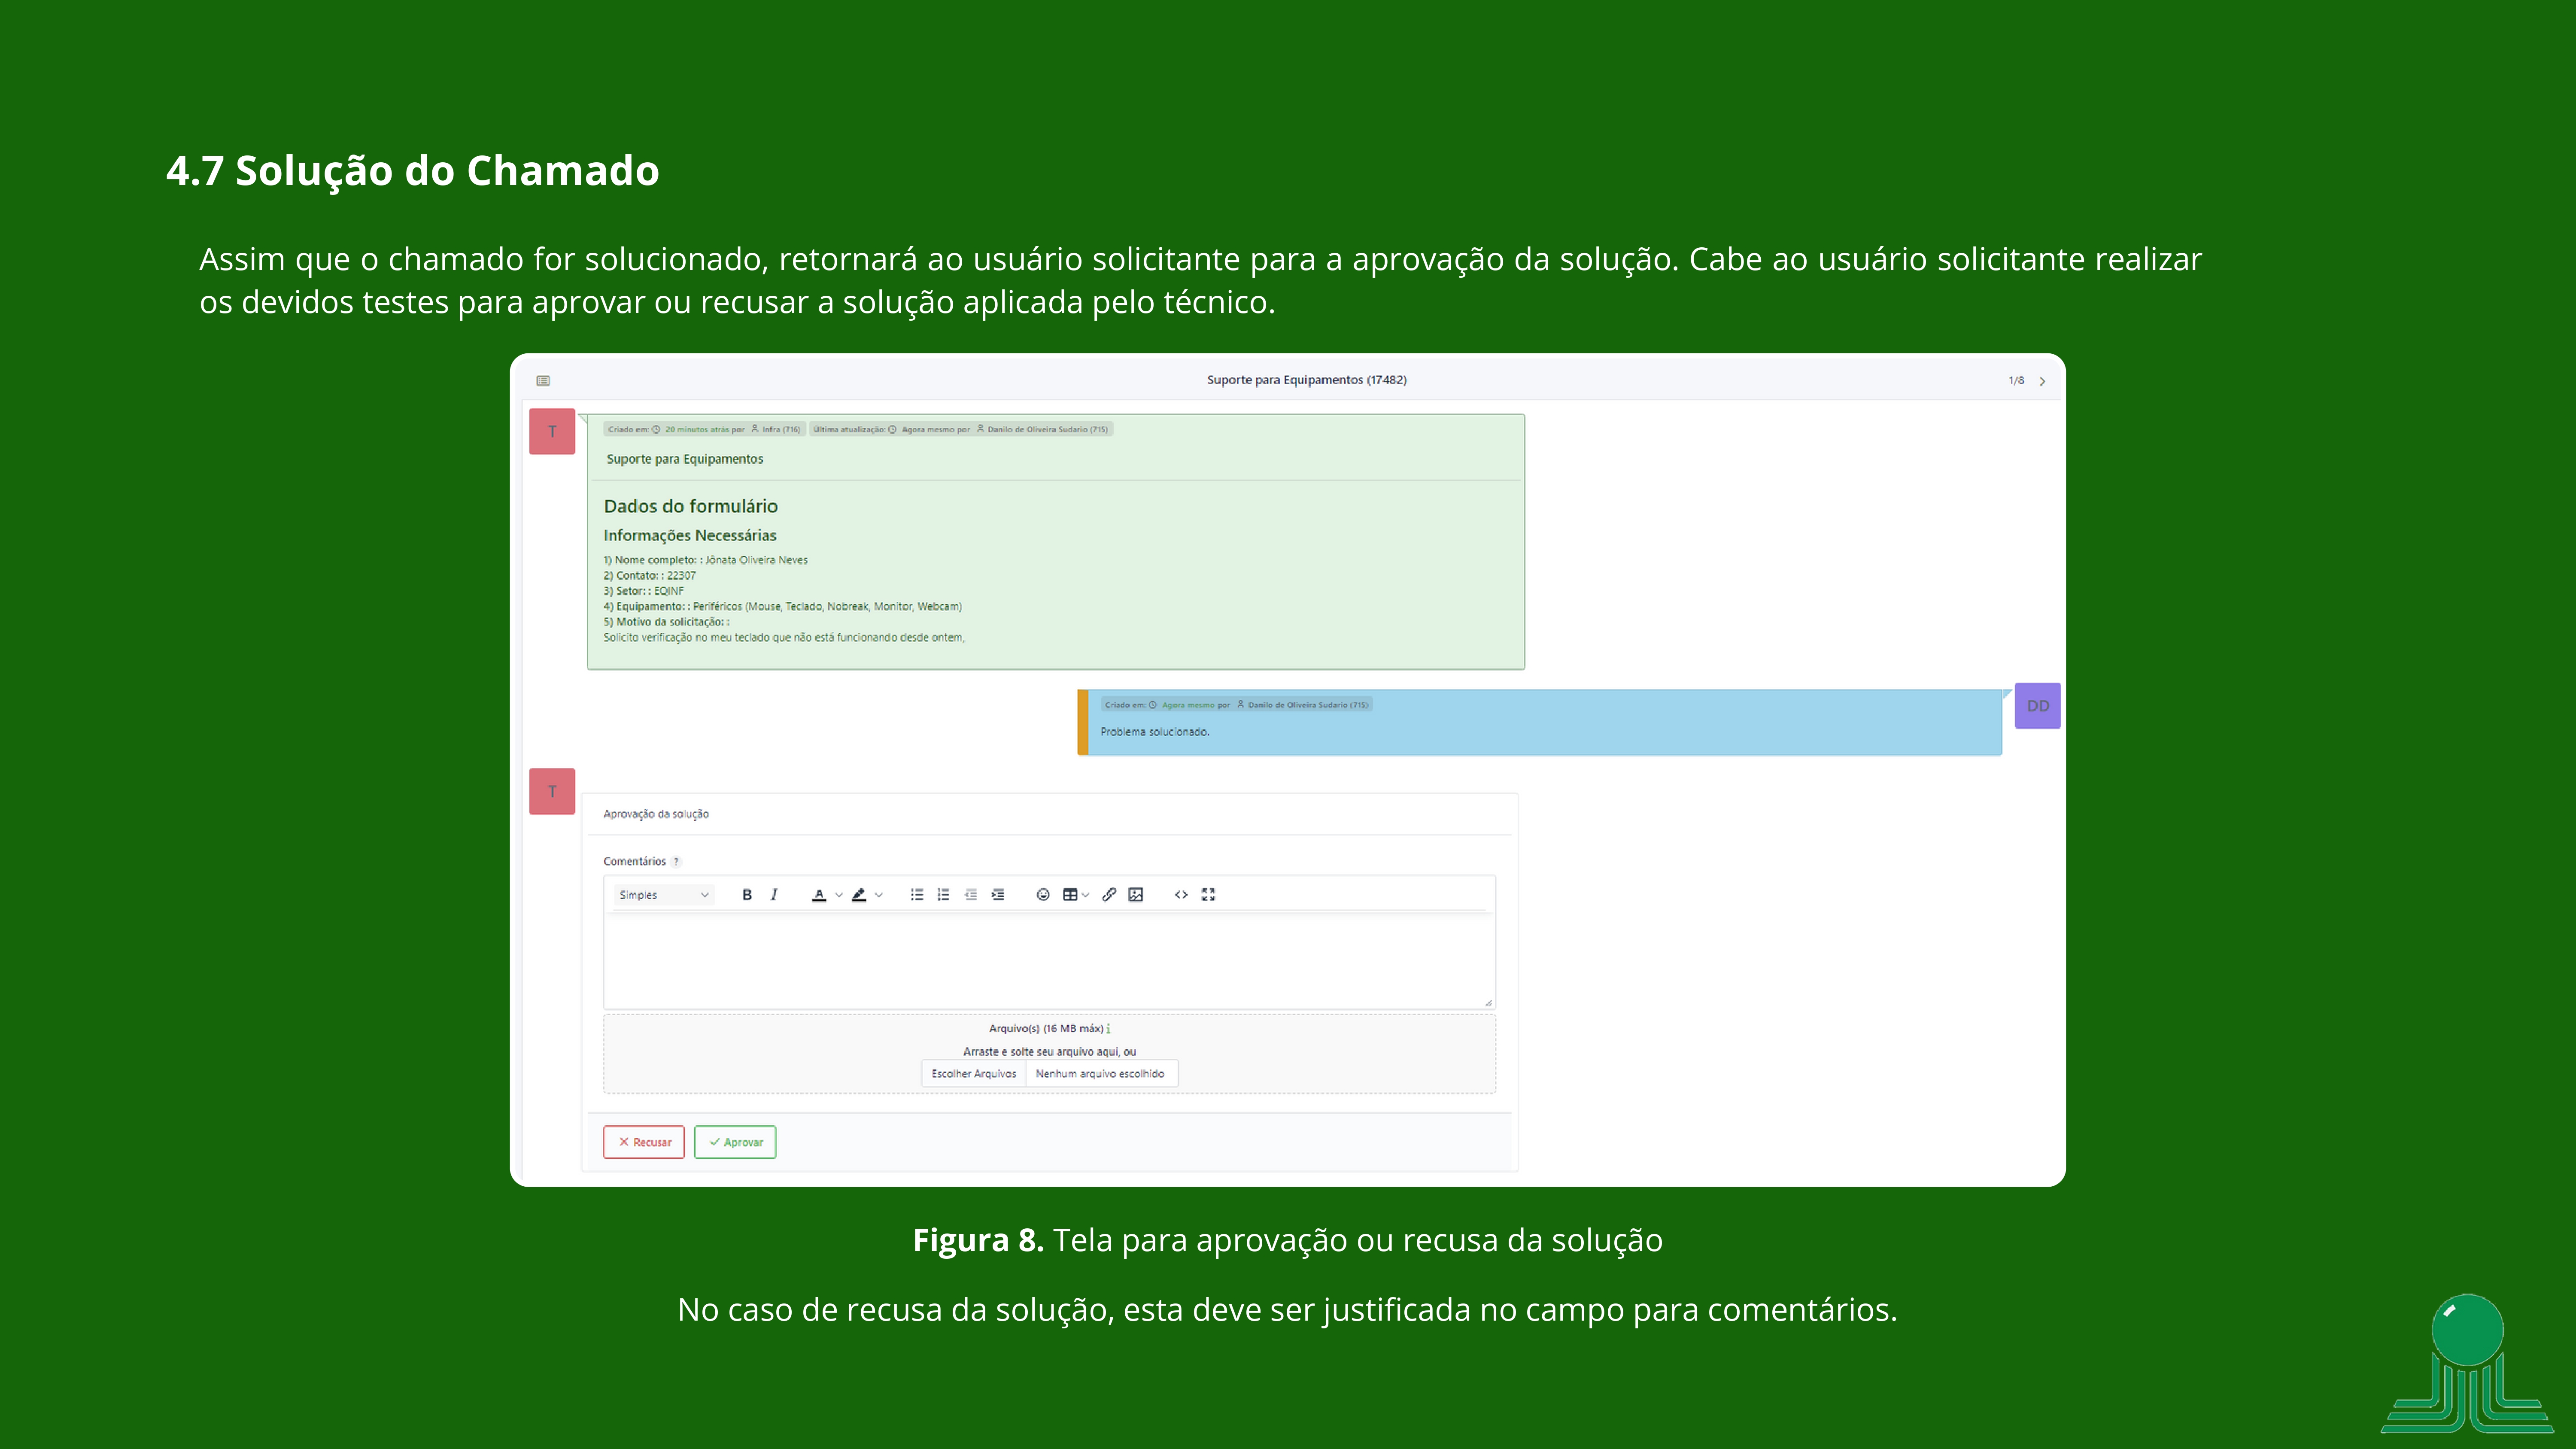Click the T avatar beside the form data
The height and width of the screenshot is (1449, 2576).
pos(552,432)
